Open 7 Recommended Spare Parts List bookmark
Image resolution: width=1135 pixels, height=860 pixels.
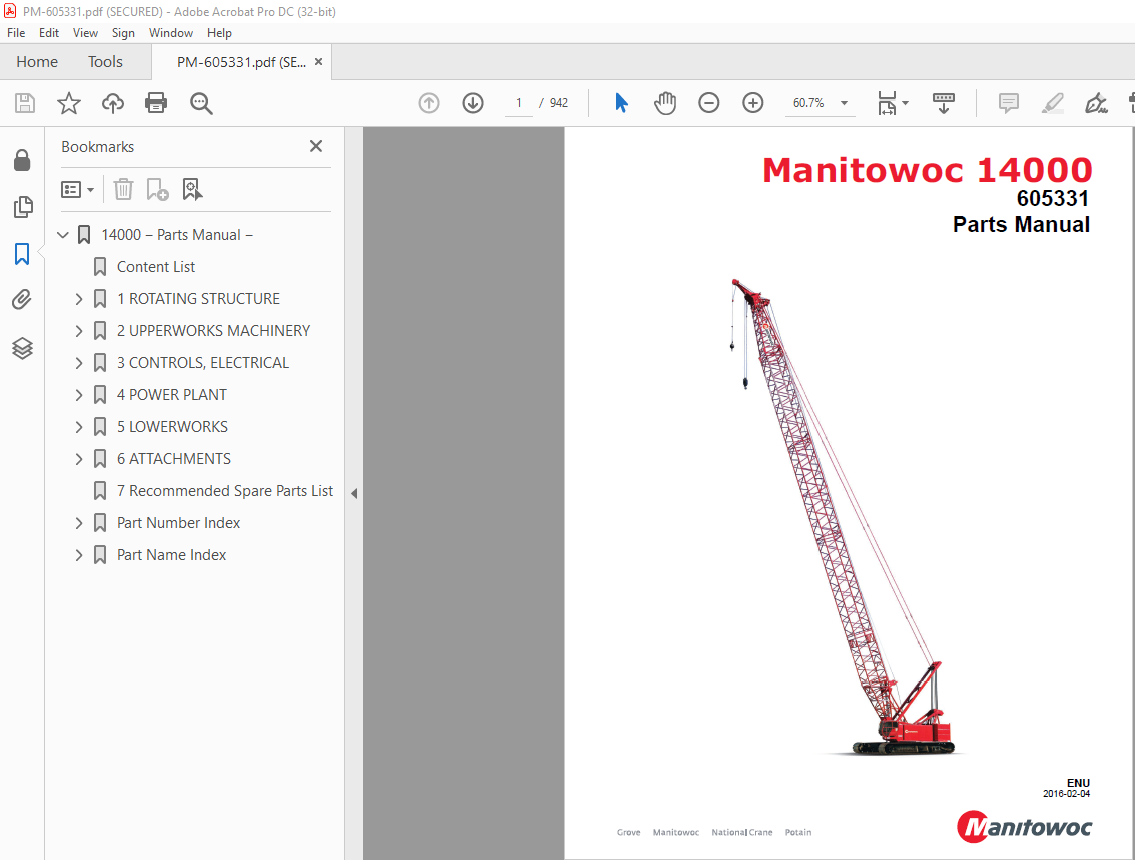(x=224, y=491)
